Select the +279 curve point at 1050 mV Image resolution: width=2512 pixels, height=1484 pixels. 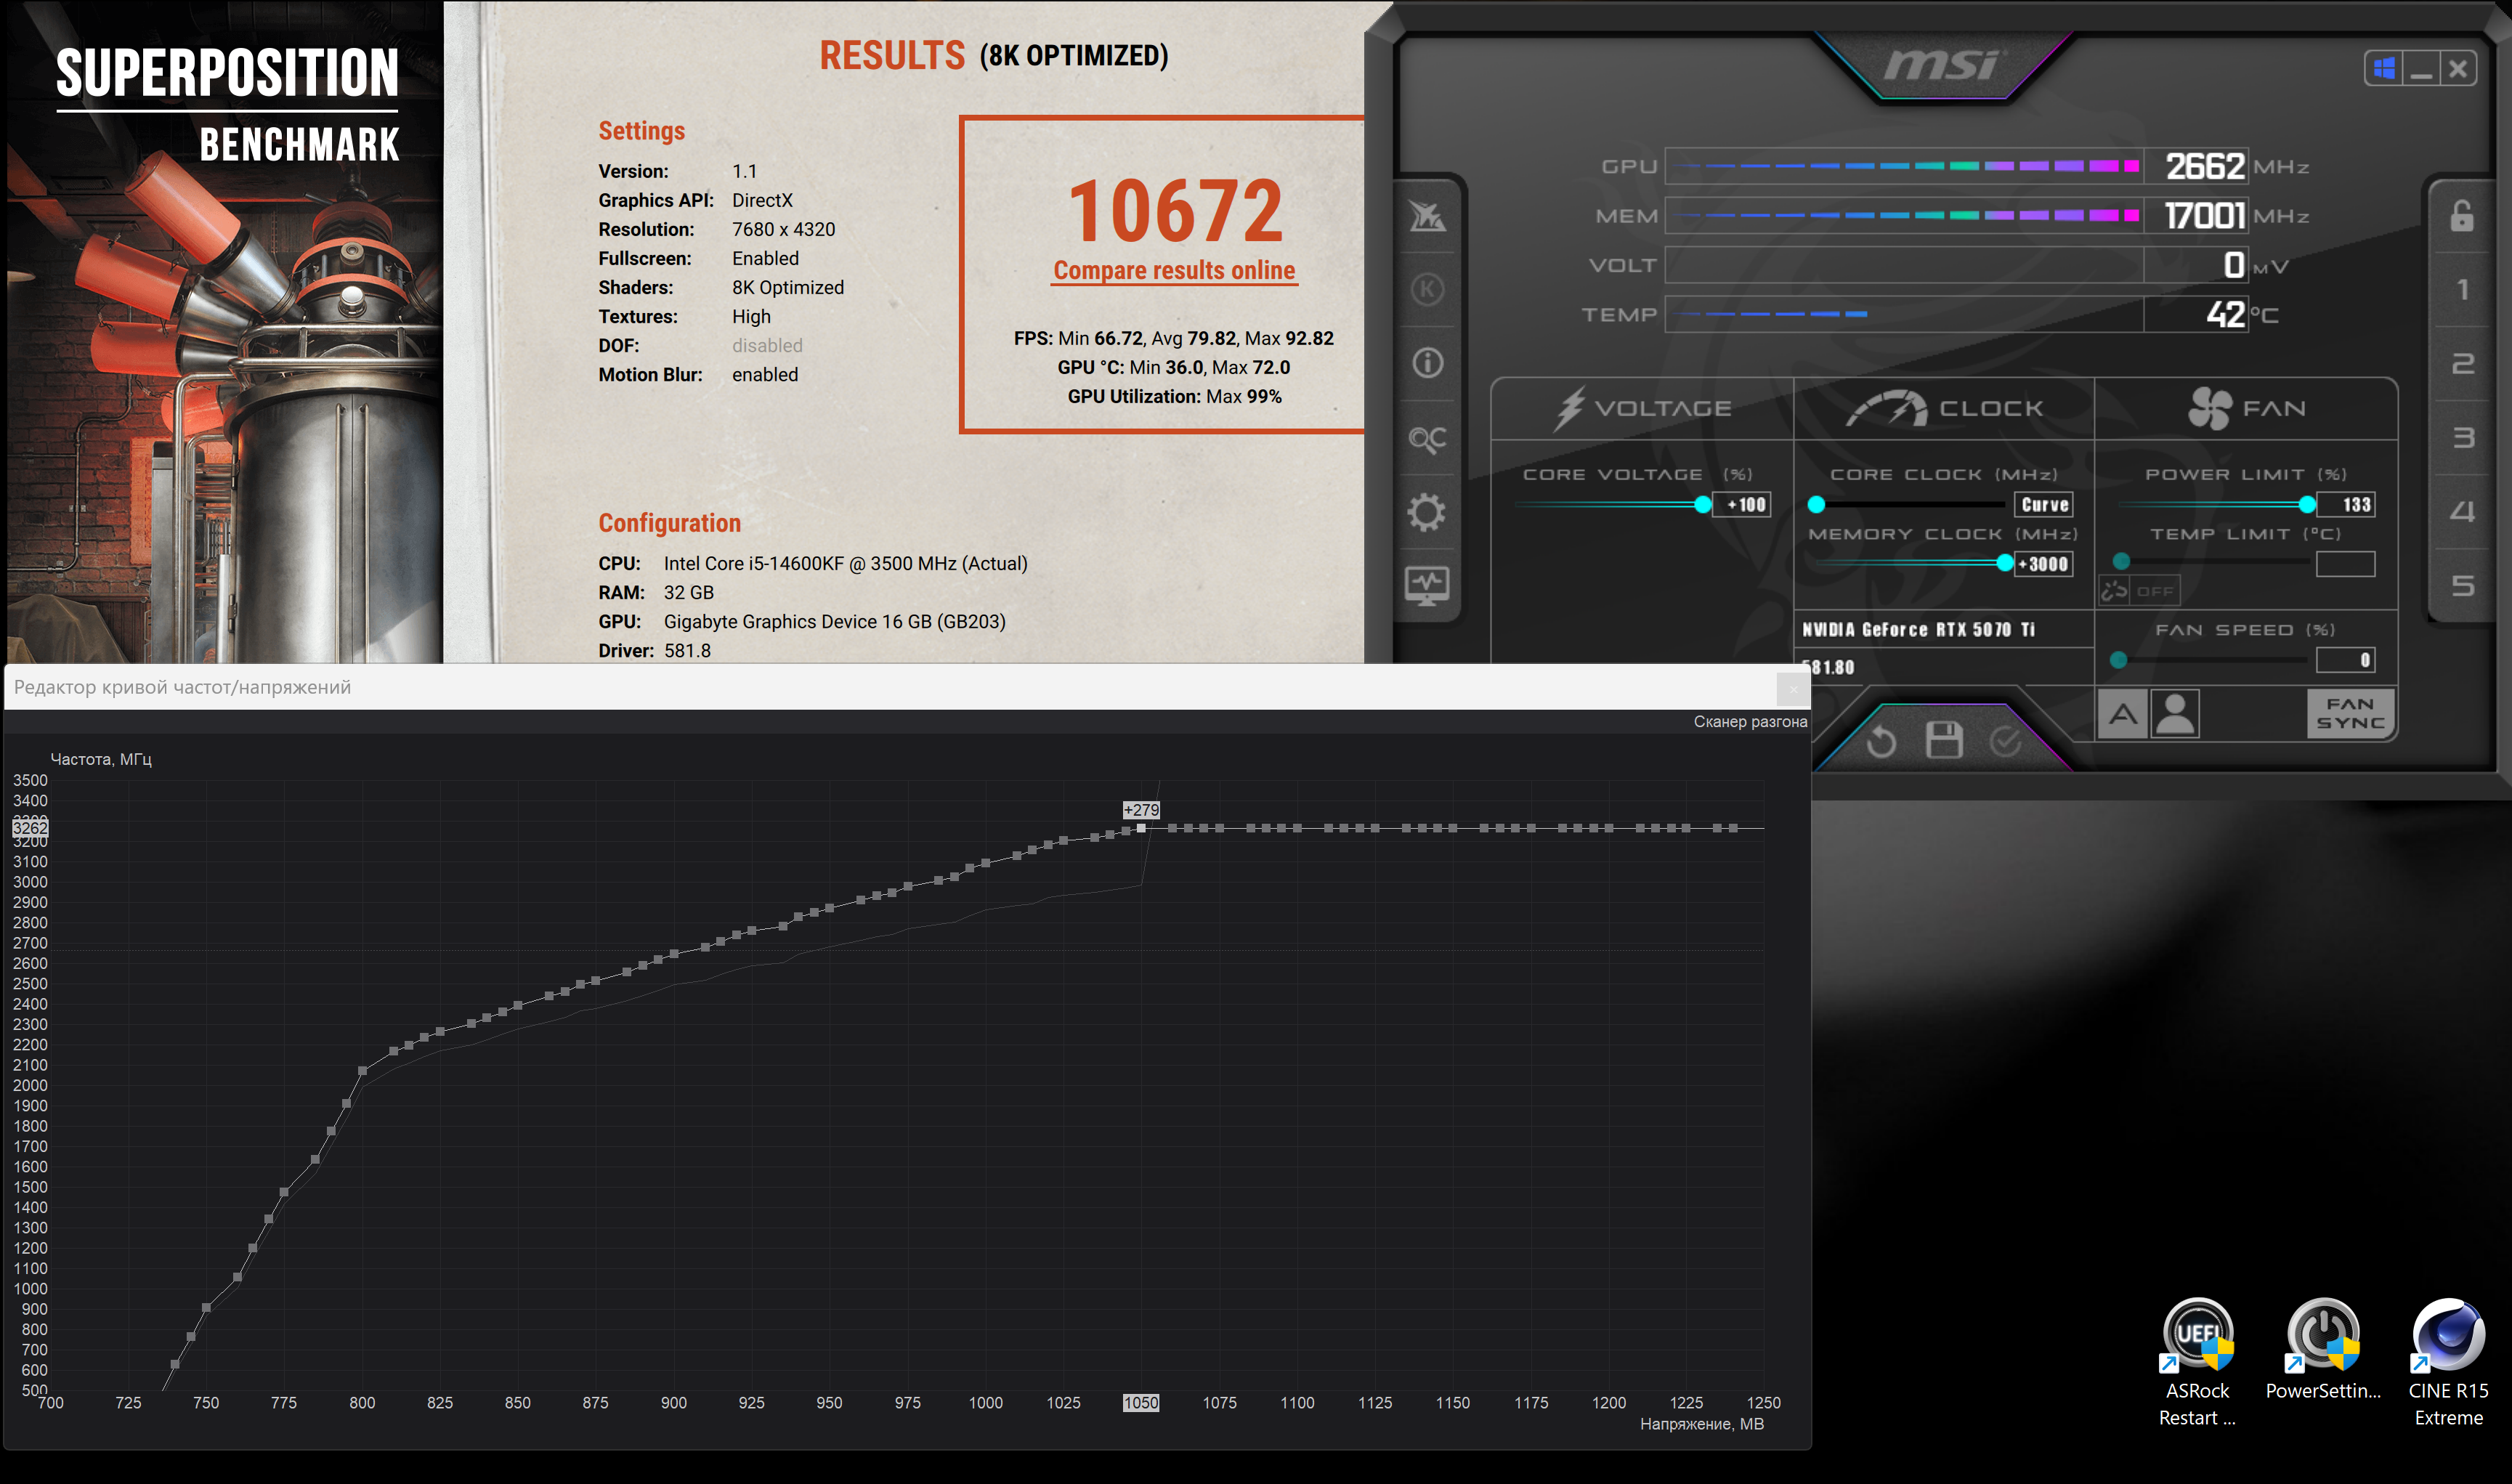pyautogui.click(x=1141, y=828)
